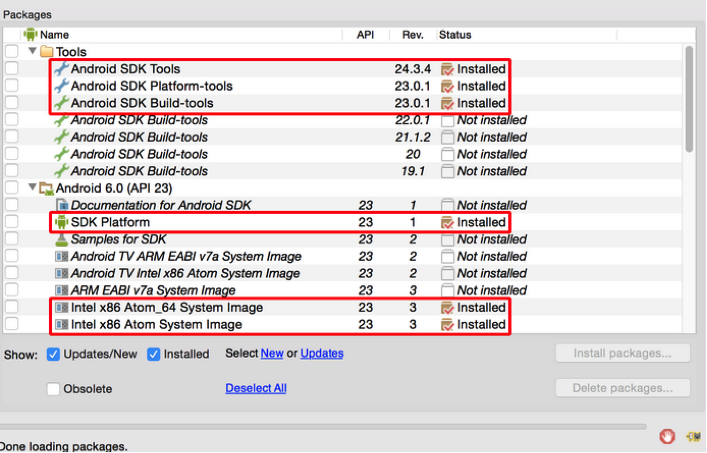The width and height of the screenshot is (707, 453).
Task: Sort by the API column header
Action: (366, 35)
